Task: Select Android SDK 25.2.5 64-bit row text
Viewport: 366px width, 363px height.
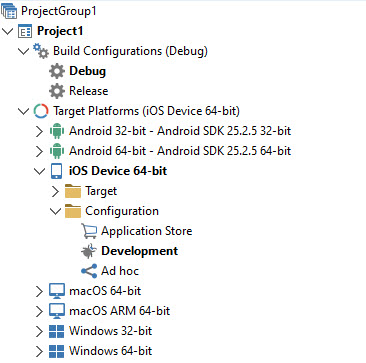Action: coord(180,151)
